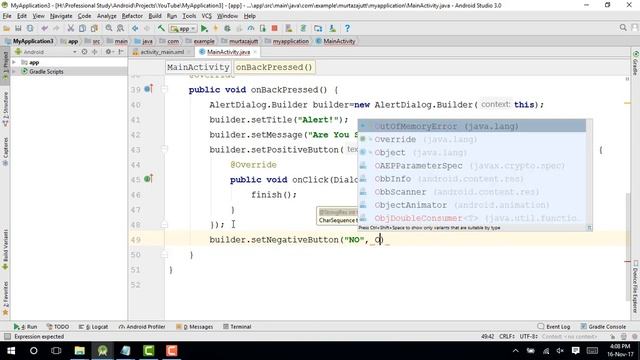The width and height of the screenshot is (640, 360).
Task: Click the murtazajutt navigation bar folder
Action: [x=239, y=41]
